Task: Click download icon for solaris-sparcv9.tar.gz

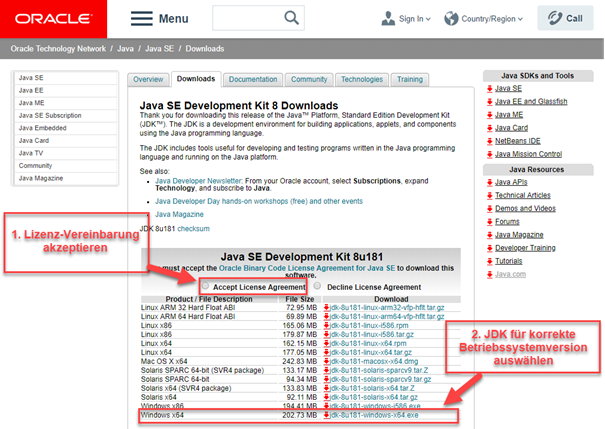Action: 326,379
